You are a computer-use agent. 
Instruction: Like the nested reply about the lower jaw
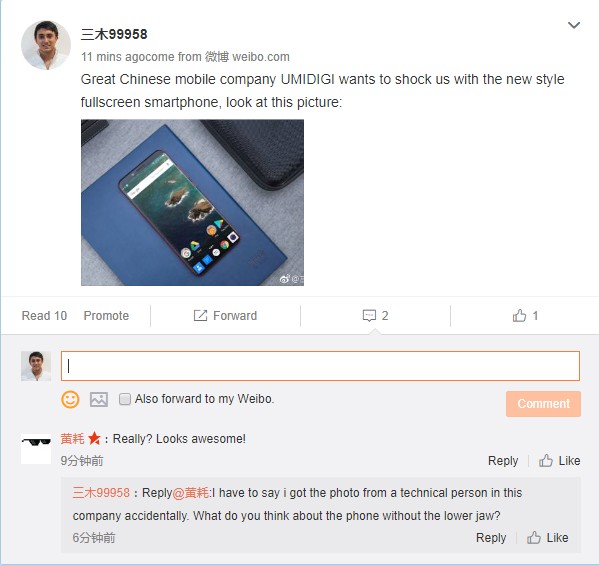[x=547, y=538]
